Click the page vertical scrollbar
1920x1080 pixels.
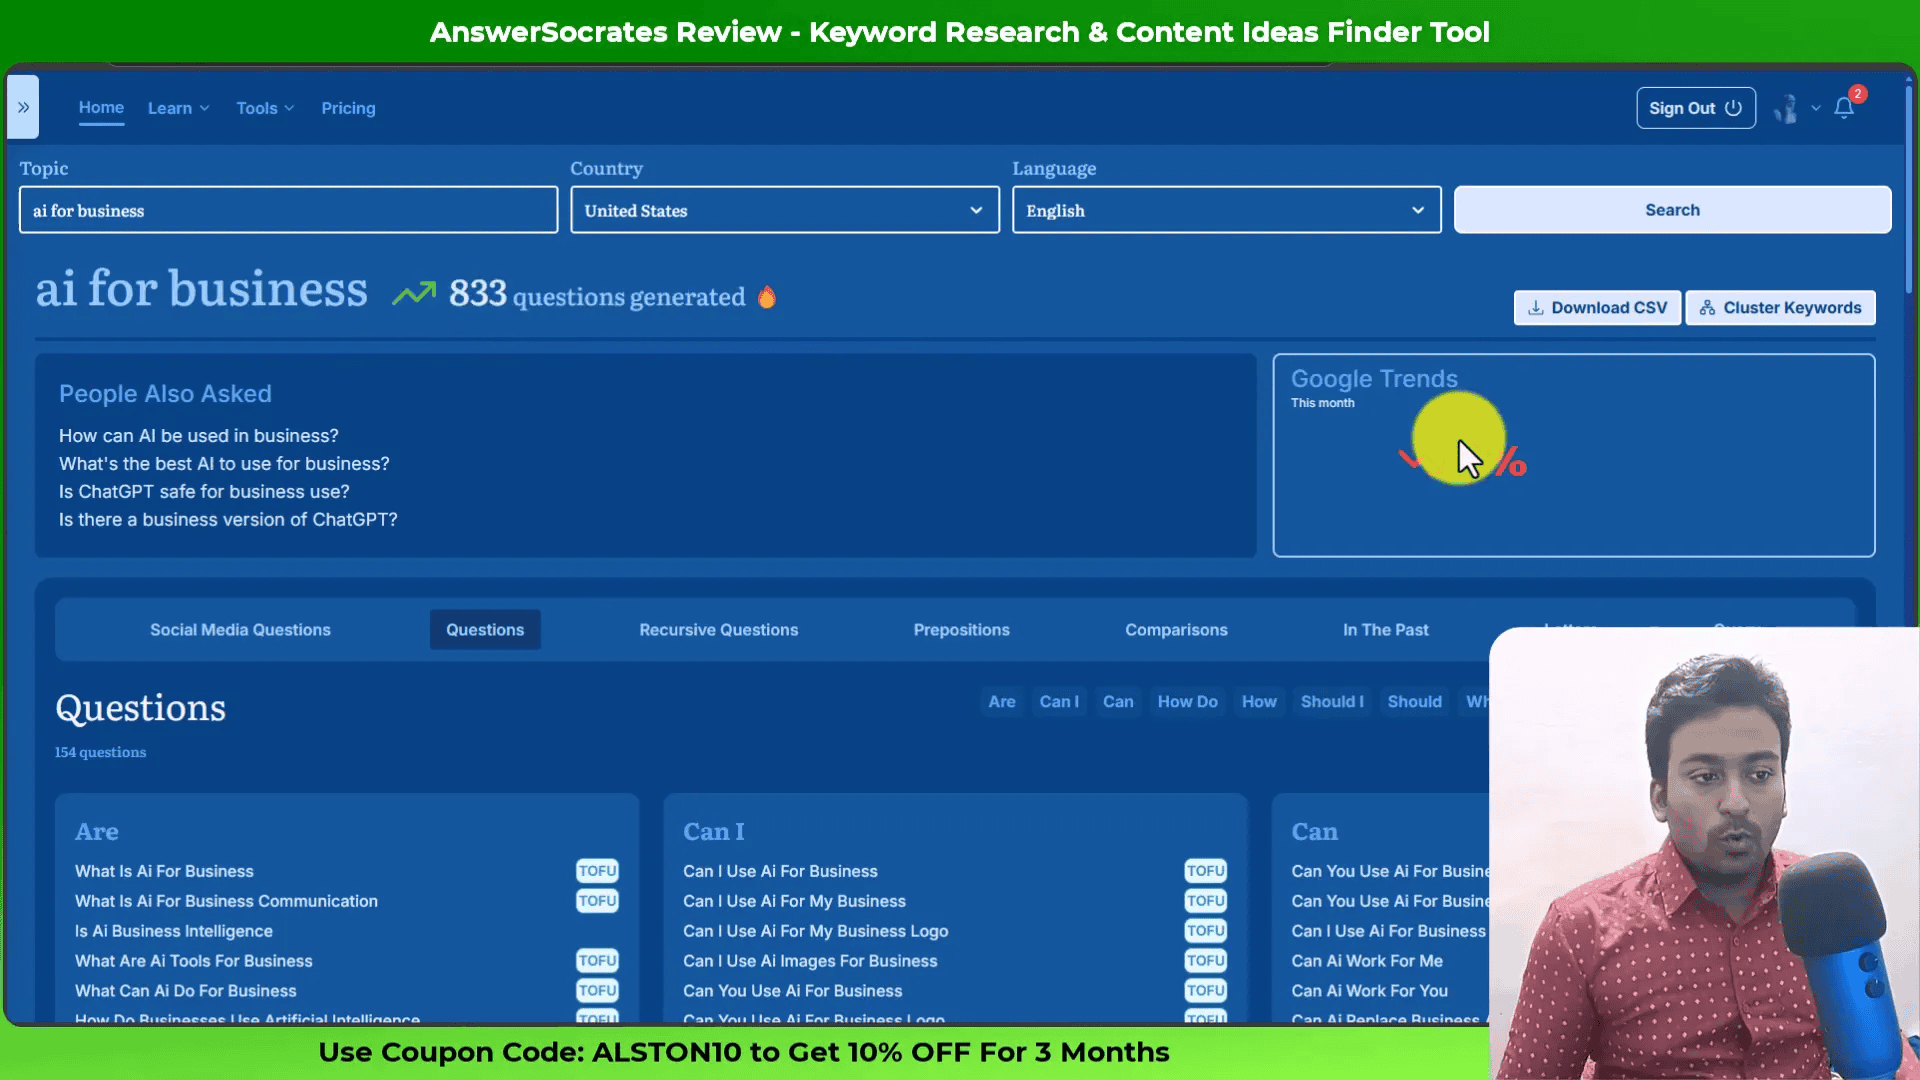[x=1909, y=190]
